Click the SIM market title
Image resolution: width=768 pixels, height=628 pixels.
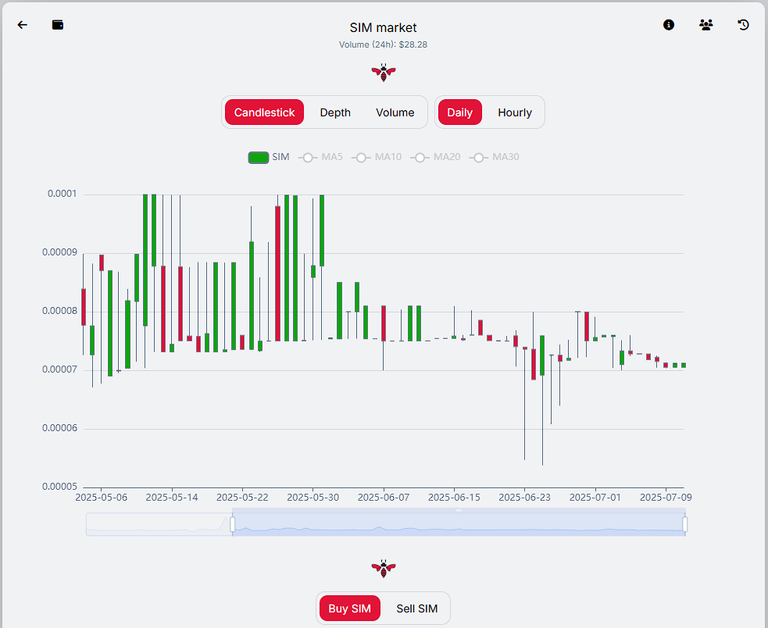click(383, 27)
